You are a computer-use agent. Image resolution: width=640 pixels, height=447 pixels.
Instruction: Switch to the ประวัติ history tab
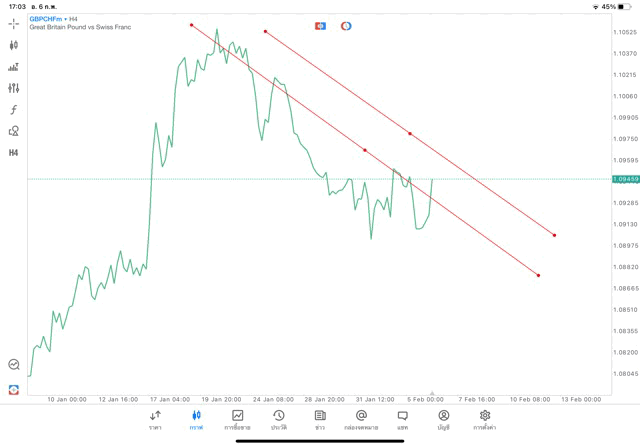pos(278,419)
